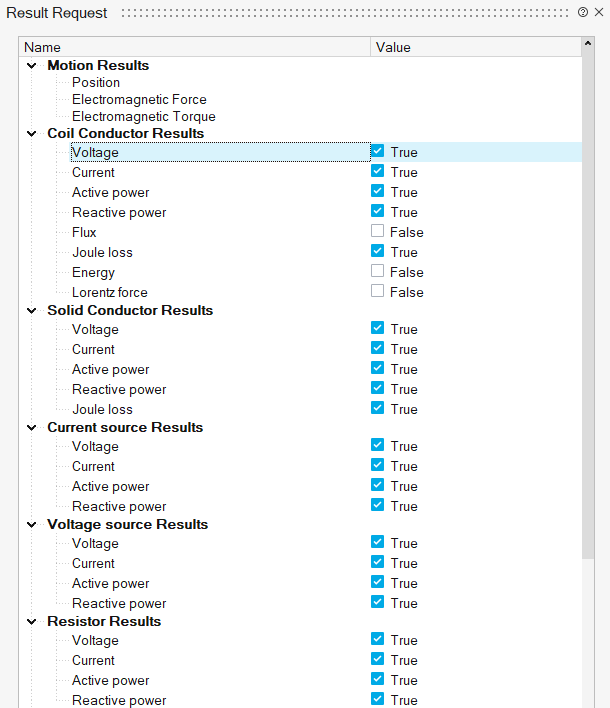Select Position under Motion Results

(x=96, y=82)
